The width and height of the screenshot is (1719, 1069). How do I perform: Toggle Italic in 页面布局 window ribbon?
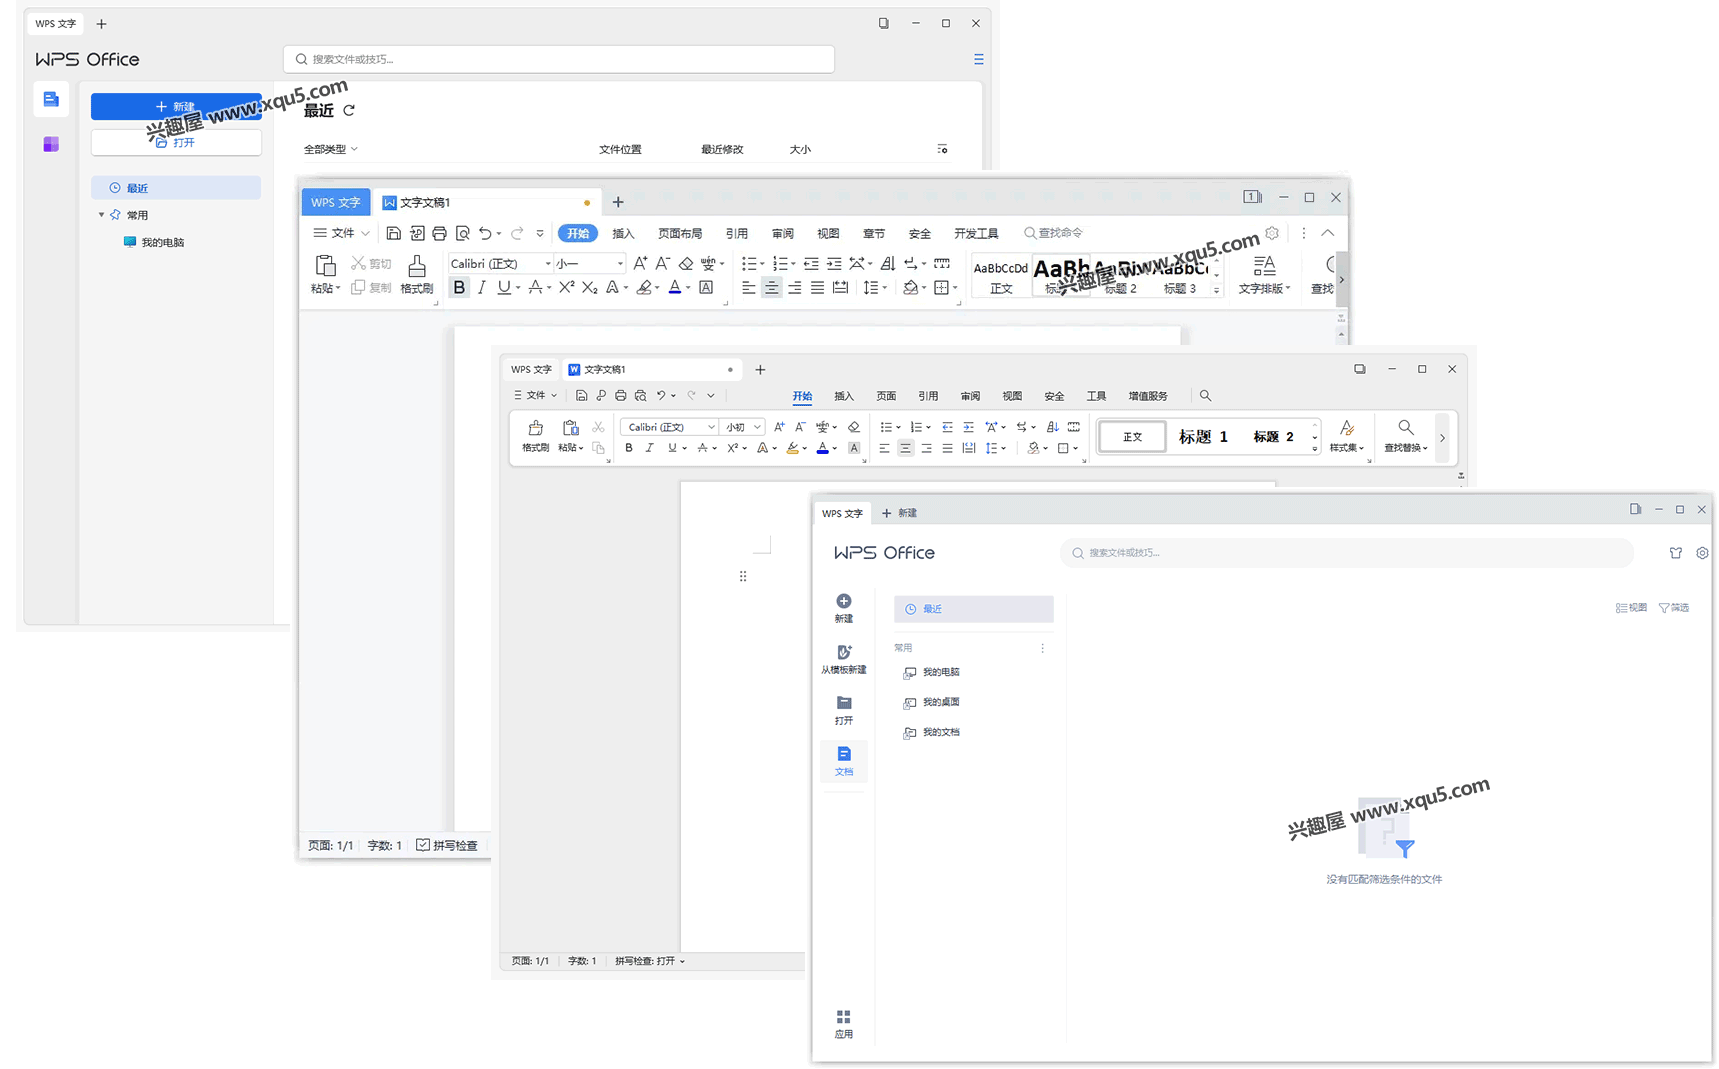pos(482,288)
